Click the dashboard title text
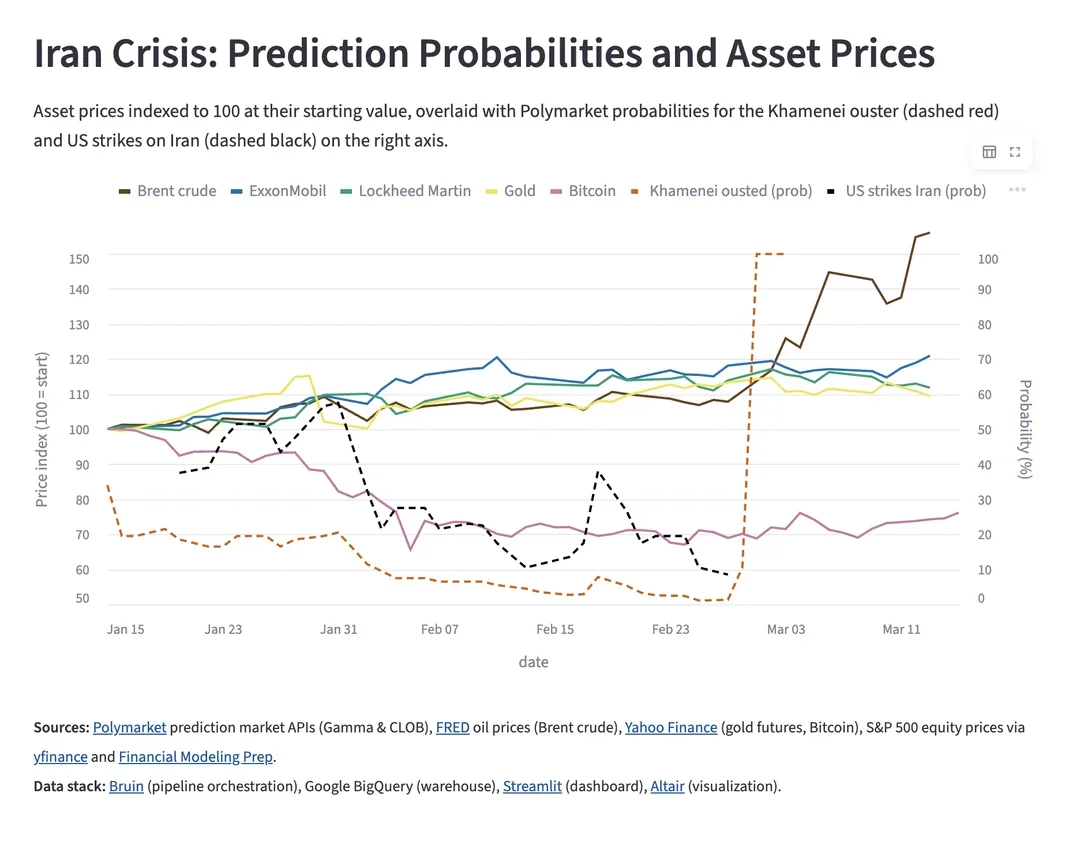The image size is (1080, 842). pos(484,52)
